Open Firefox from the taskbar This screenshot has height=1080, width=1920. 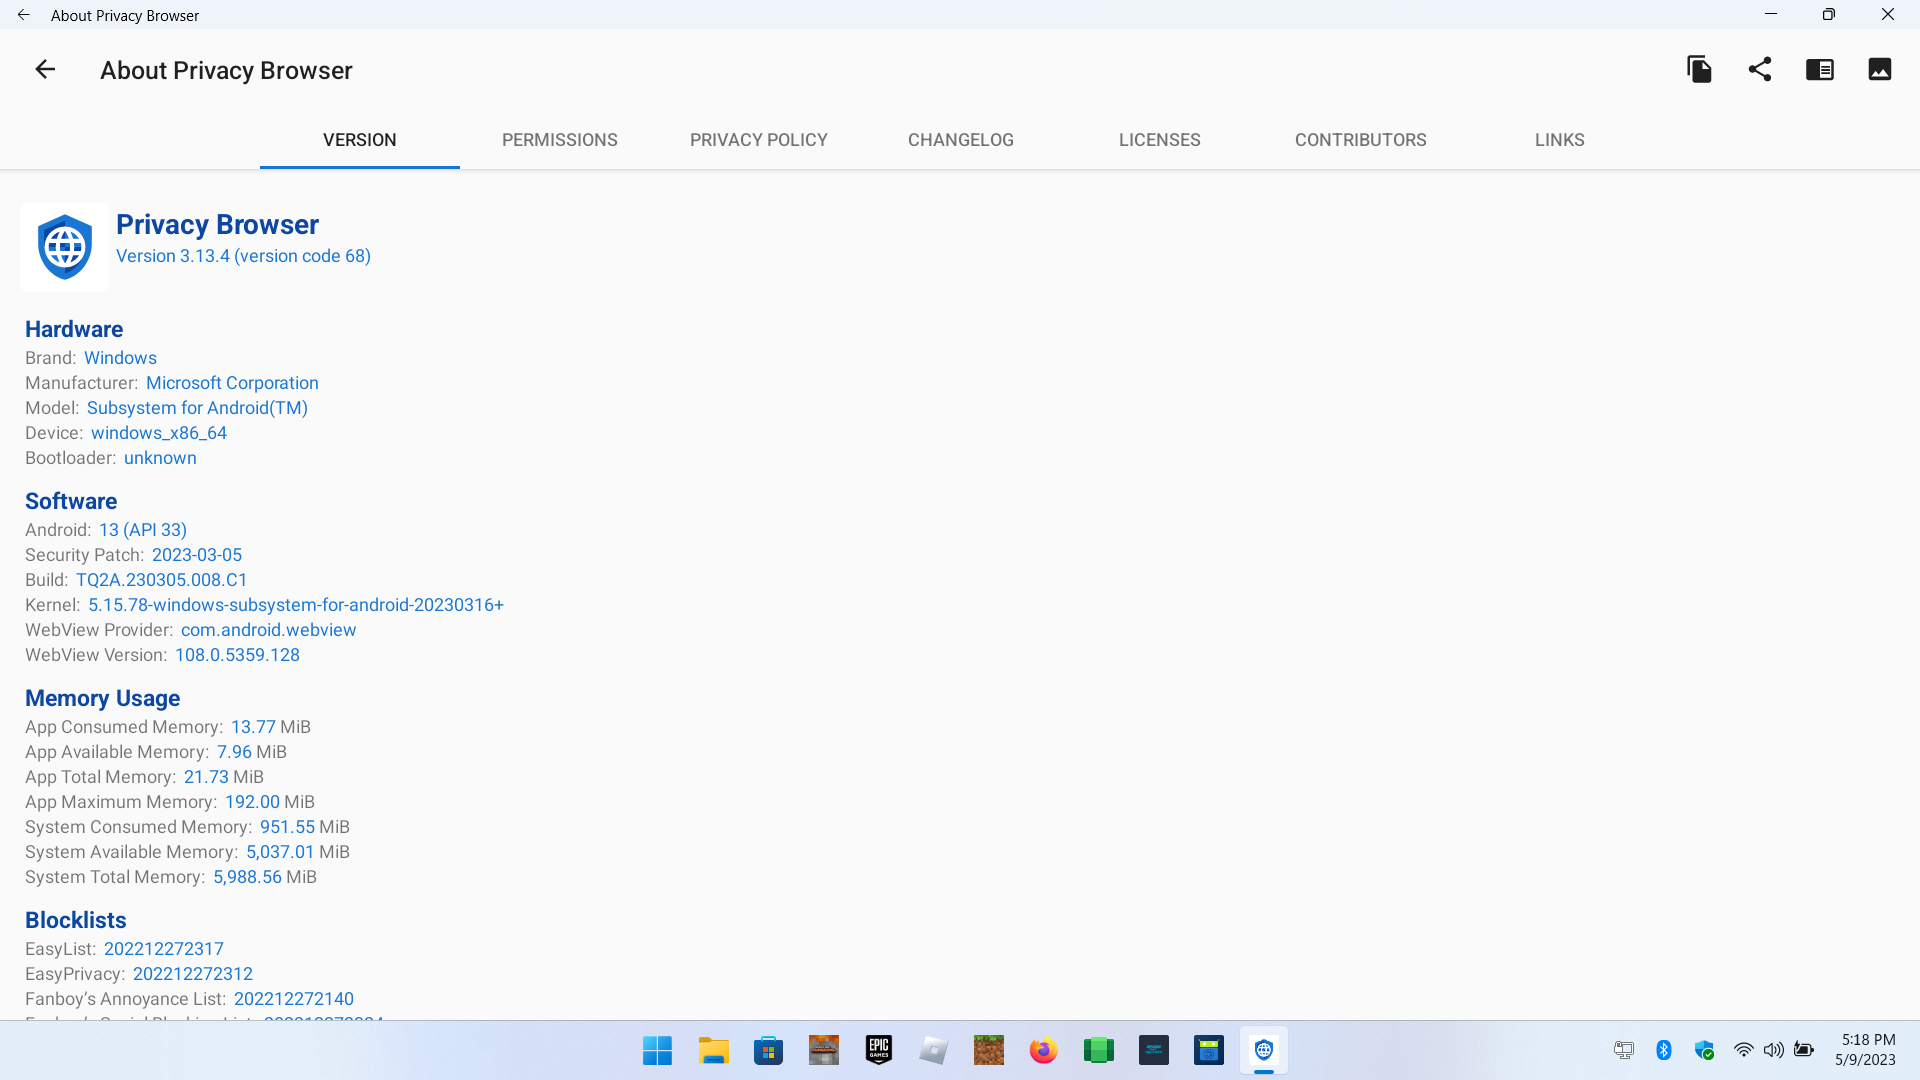tap(1043, 1050)
